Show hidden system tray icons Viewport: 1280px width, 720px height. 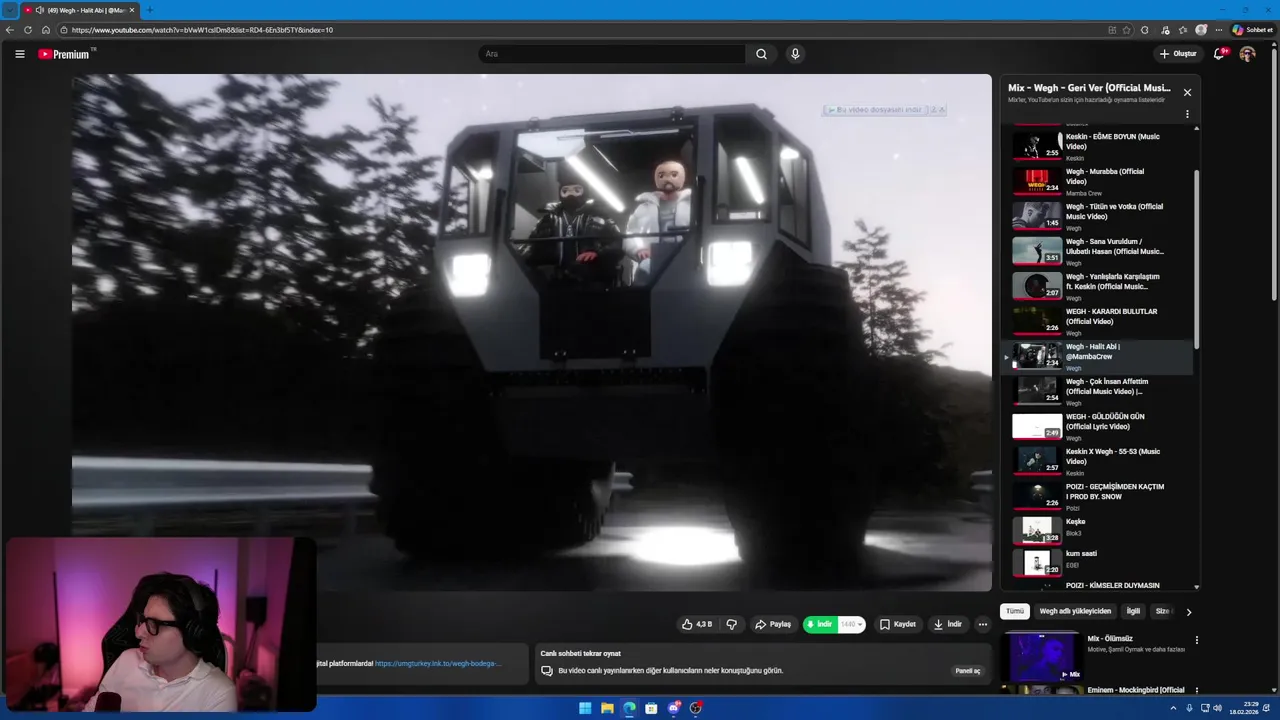(x=1174, y=708)
